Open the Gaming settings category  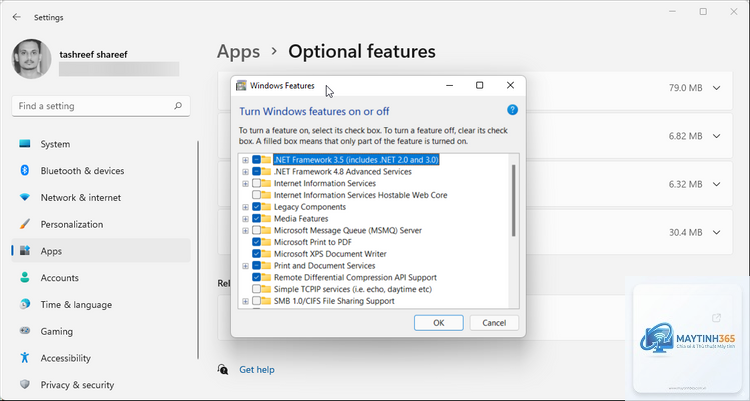(101, 331)
